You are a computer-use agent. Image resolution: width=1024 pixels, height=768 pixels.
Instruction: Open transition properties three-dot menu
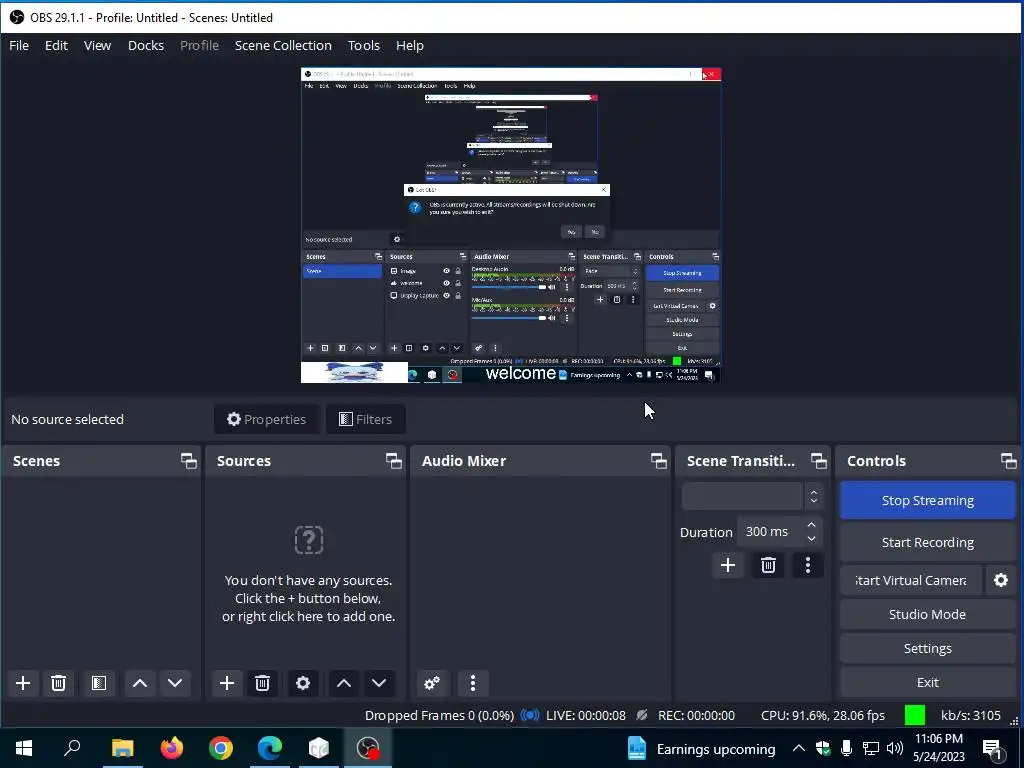[808, 565]
